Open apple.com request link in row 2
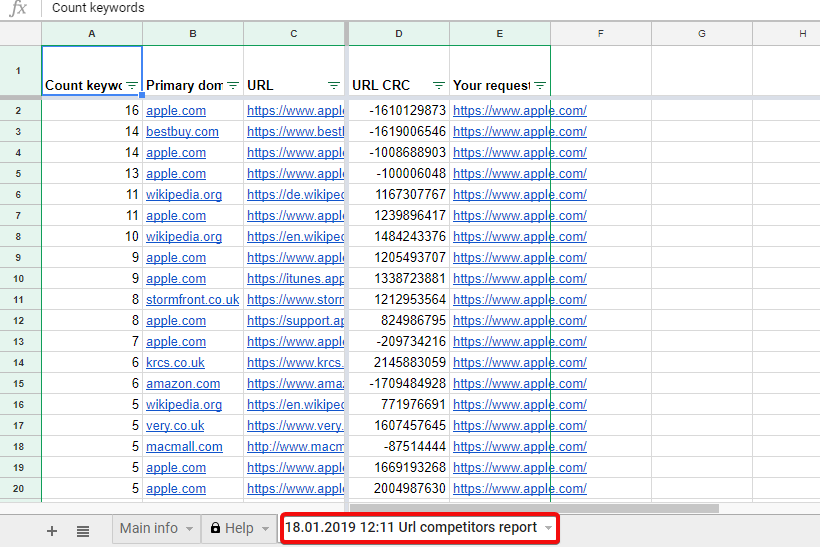 pos(520,110)
